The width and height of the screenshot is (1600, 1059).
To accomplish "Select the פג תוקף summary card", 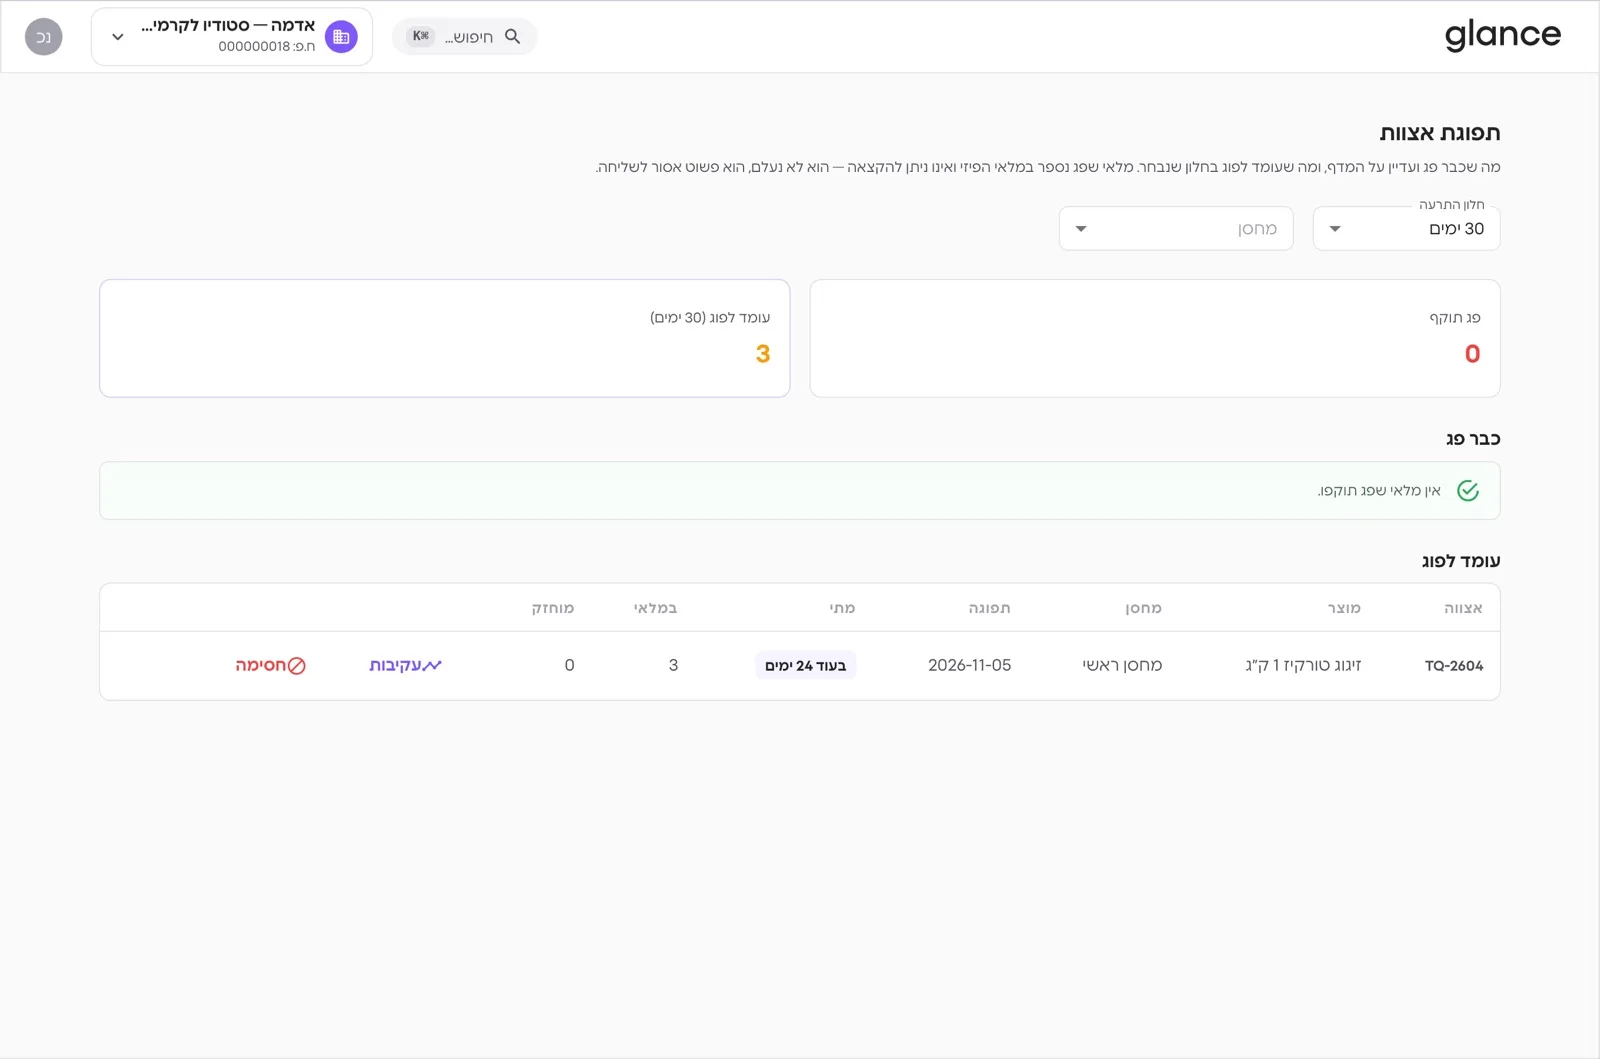I will click(x=1155, y=338).
